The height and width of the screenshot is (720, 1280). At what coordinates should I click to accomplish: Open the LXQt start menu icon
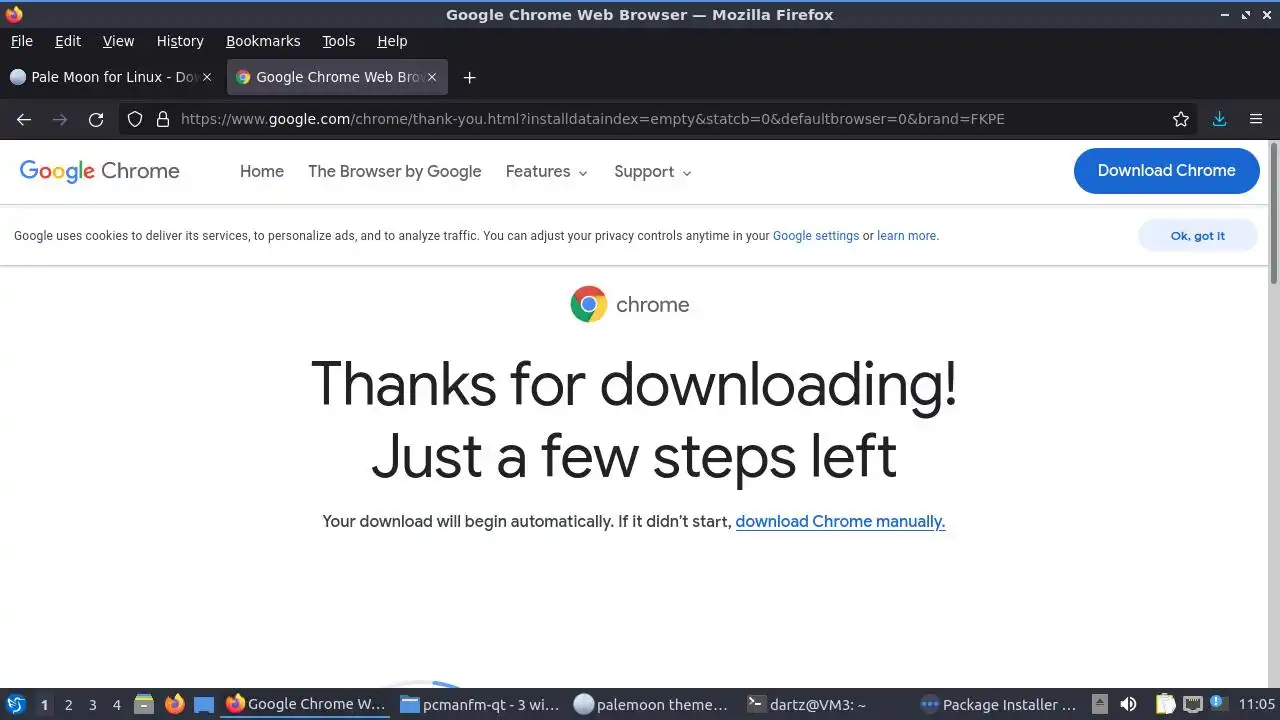pos(16,705)
